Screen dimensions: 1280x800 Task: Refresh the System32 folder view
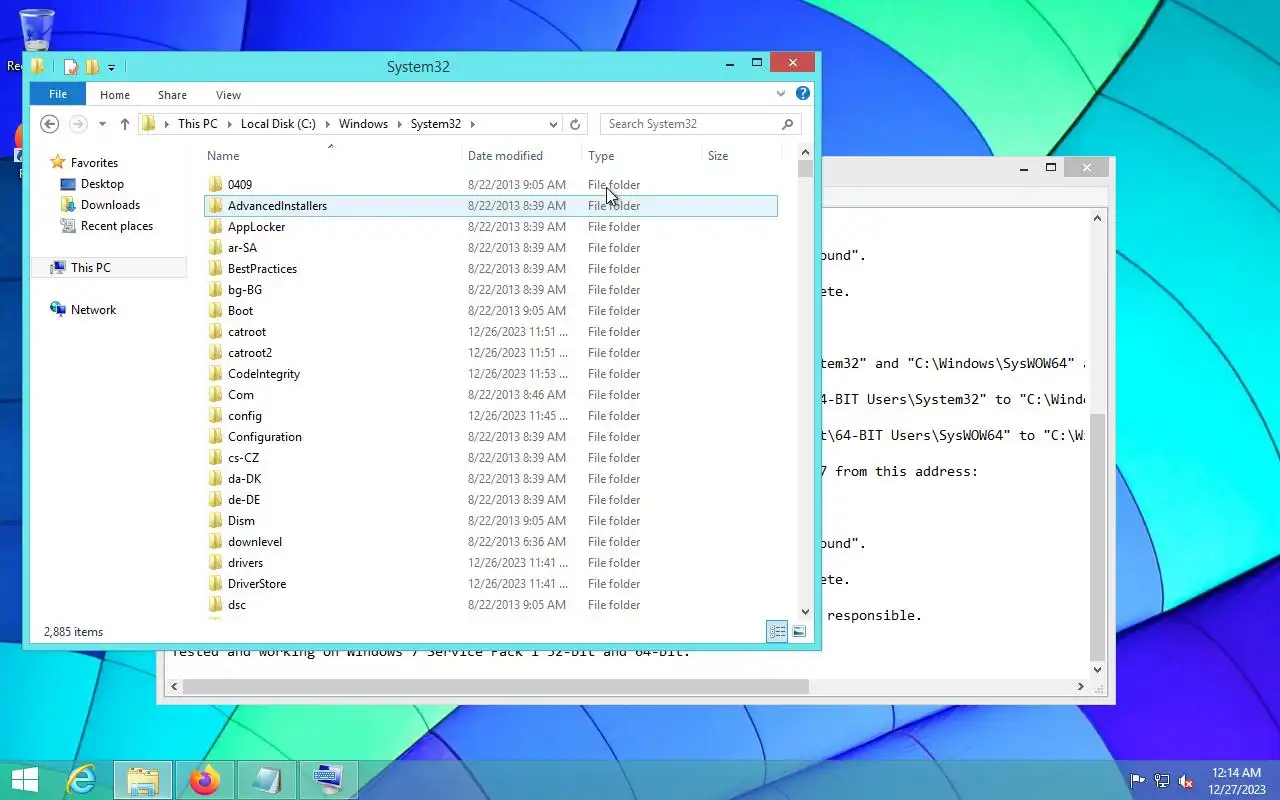pyautogui.click(x=575, y=124)
